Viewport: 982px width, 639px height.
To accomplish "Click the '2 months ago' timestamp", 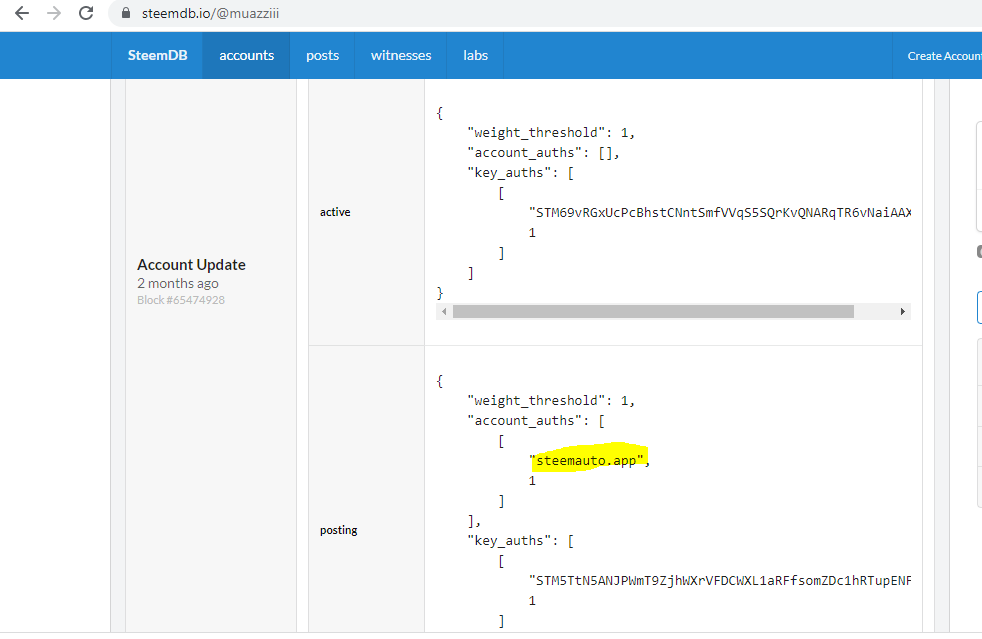I will pos(178,283).
